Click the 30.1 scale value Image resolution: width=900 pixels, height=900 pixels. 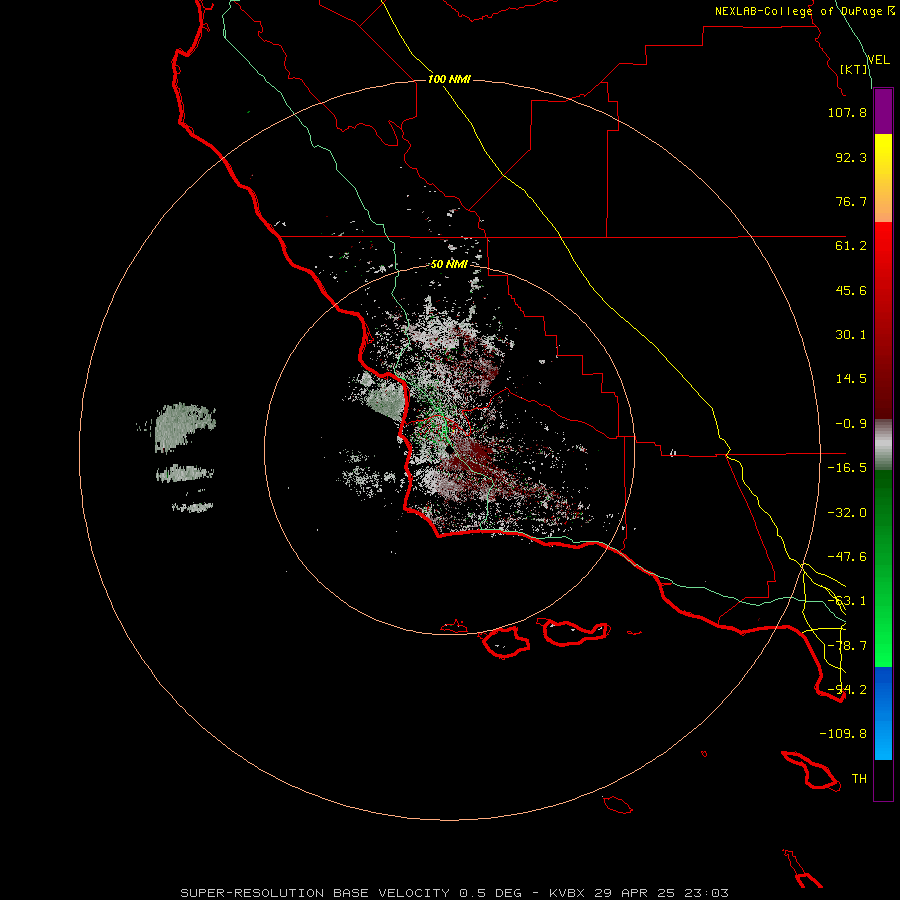click(851, 335)
